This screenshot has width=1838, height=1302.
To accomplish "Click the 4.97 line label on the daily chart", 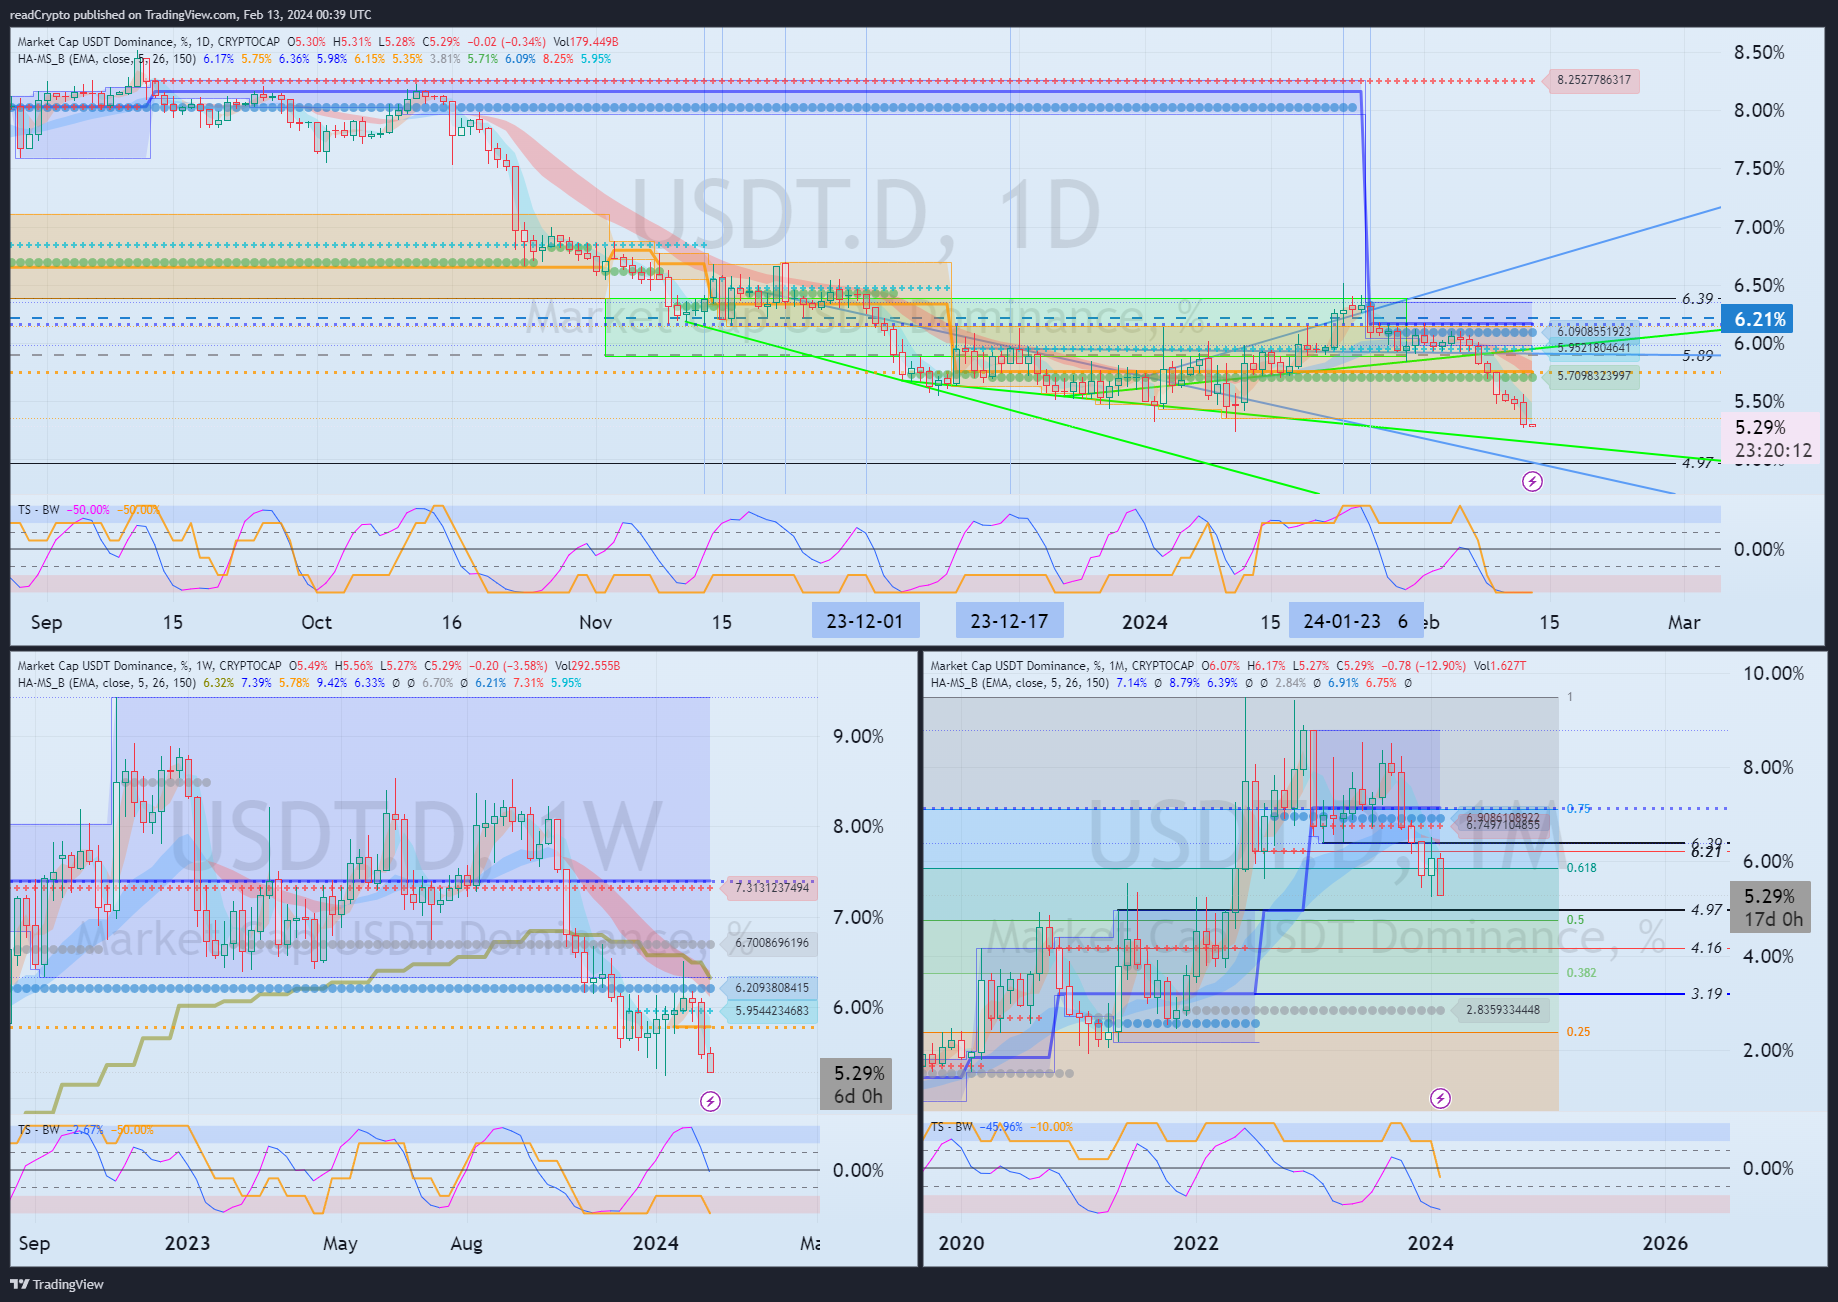I will pos(1697,463).
